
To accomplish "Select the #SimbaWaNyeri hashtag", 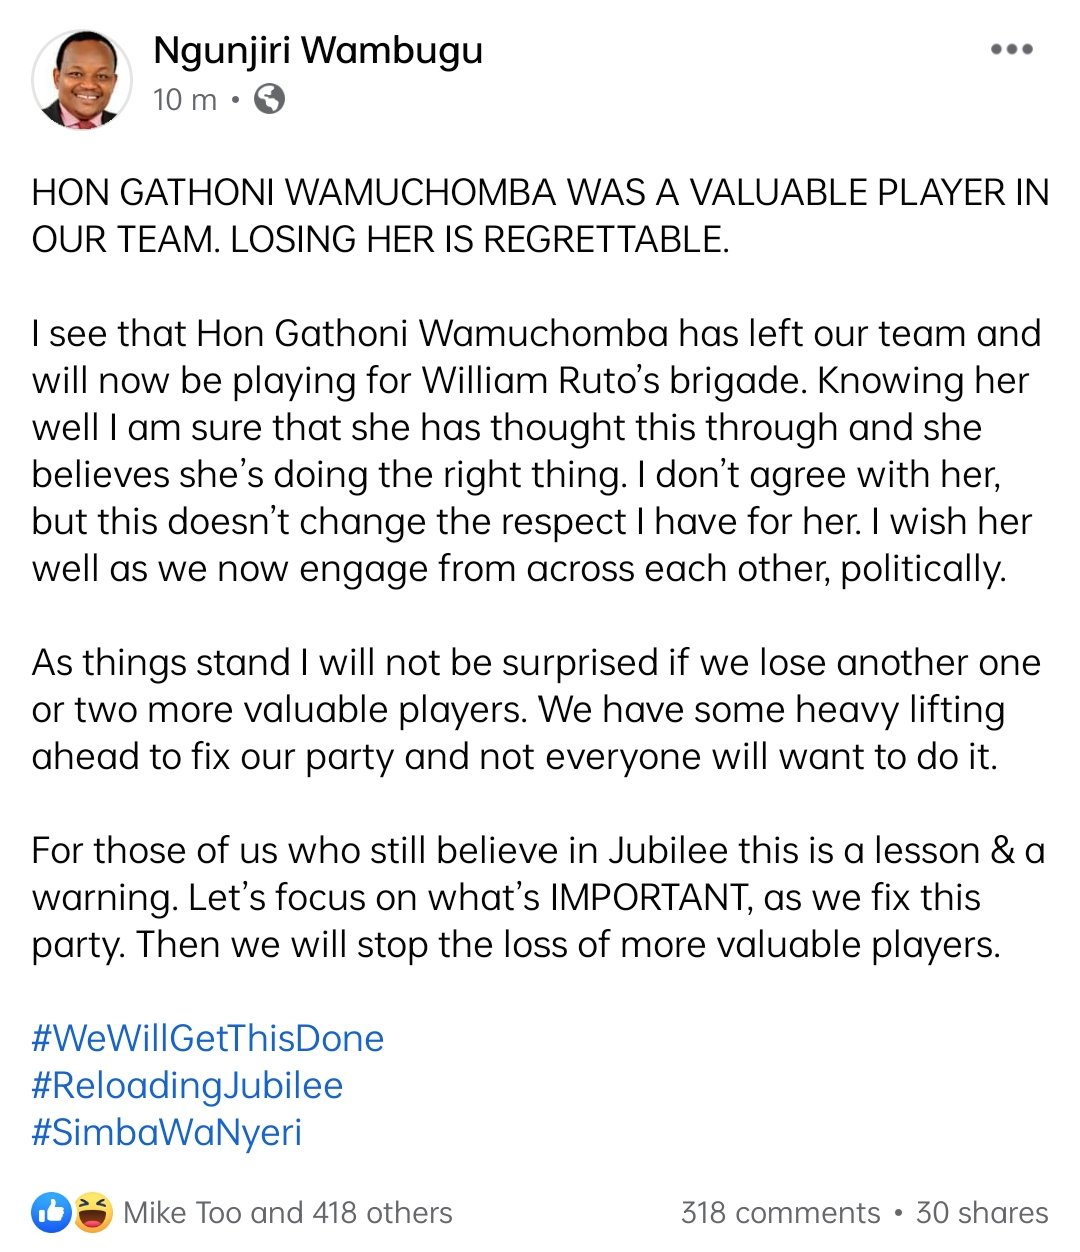I will 167,1132.
